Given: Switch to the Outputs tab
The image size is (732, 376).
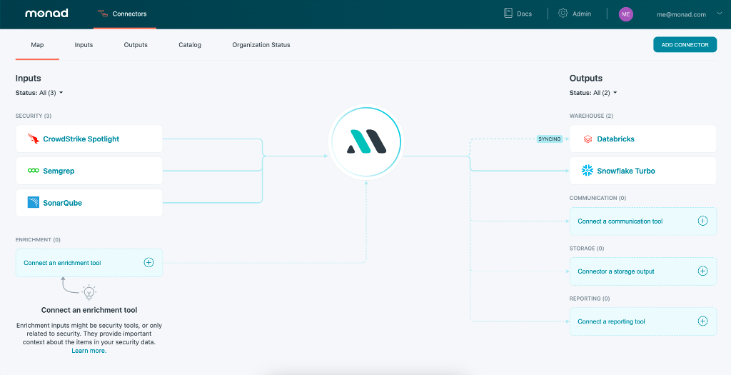Looking at the screenshot, I should 135,45.
